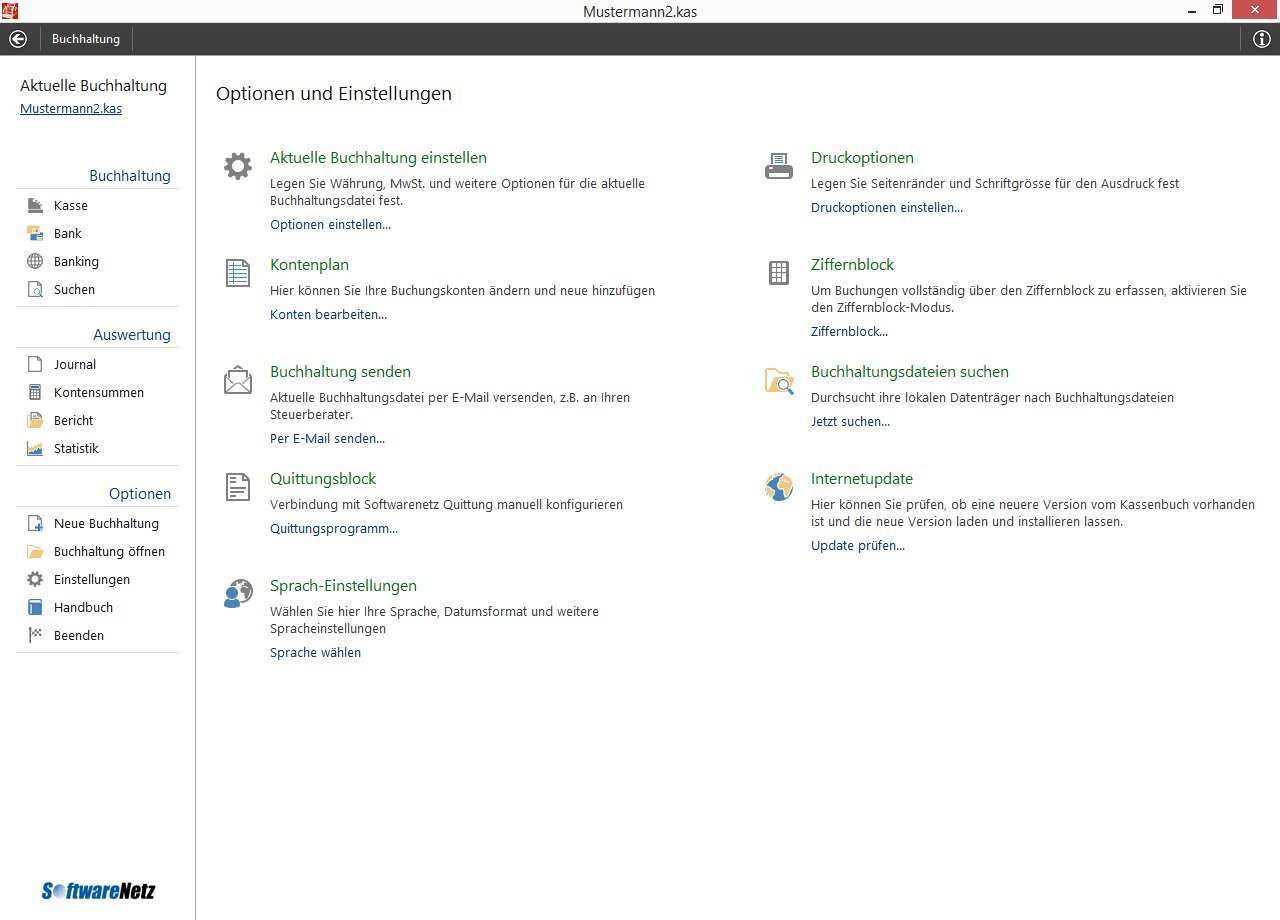
Task: Click the Ziffernblock... link
Action: pos(849,331)
